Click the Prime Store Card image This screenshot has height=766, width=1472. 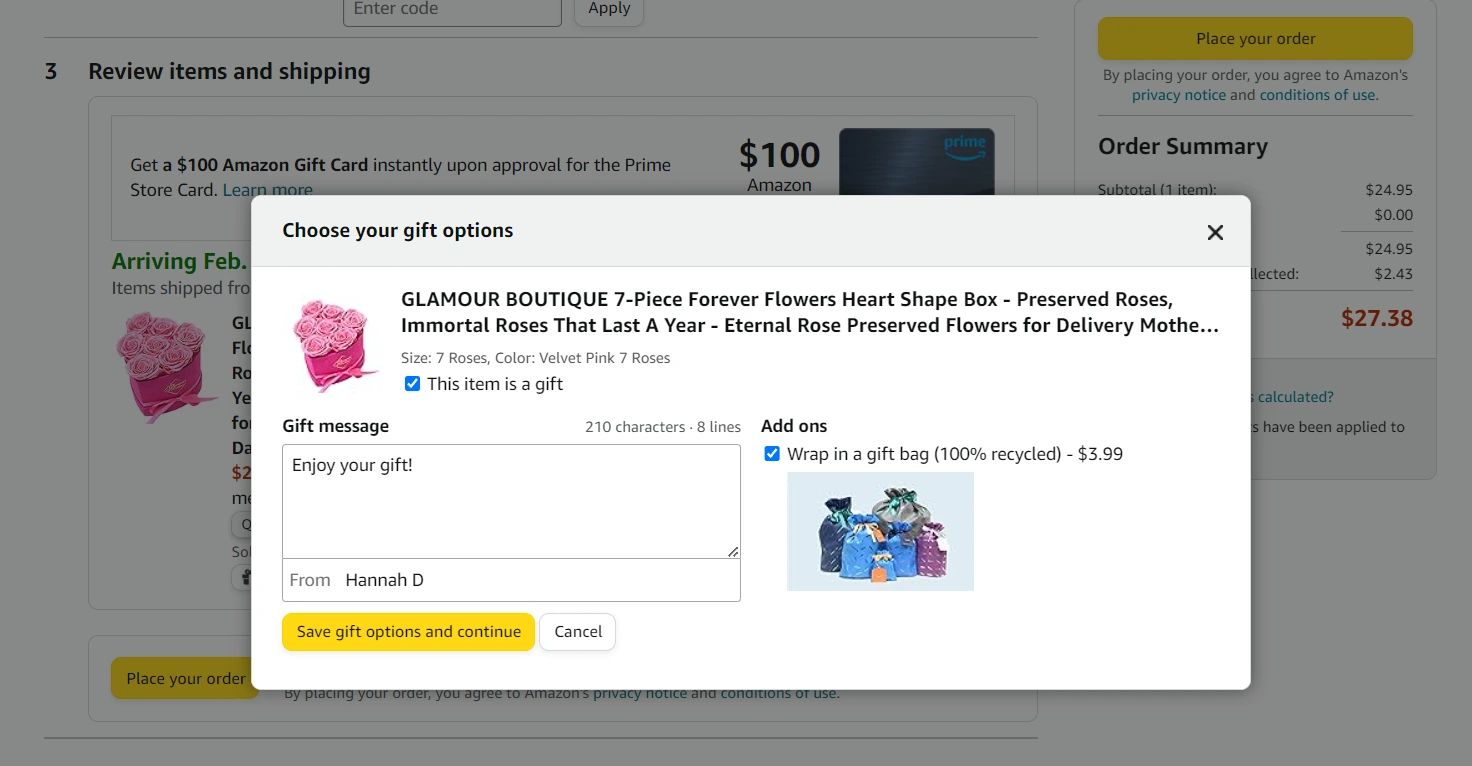916,162
